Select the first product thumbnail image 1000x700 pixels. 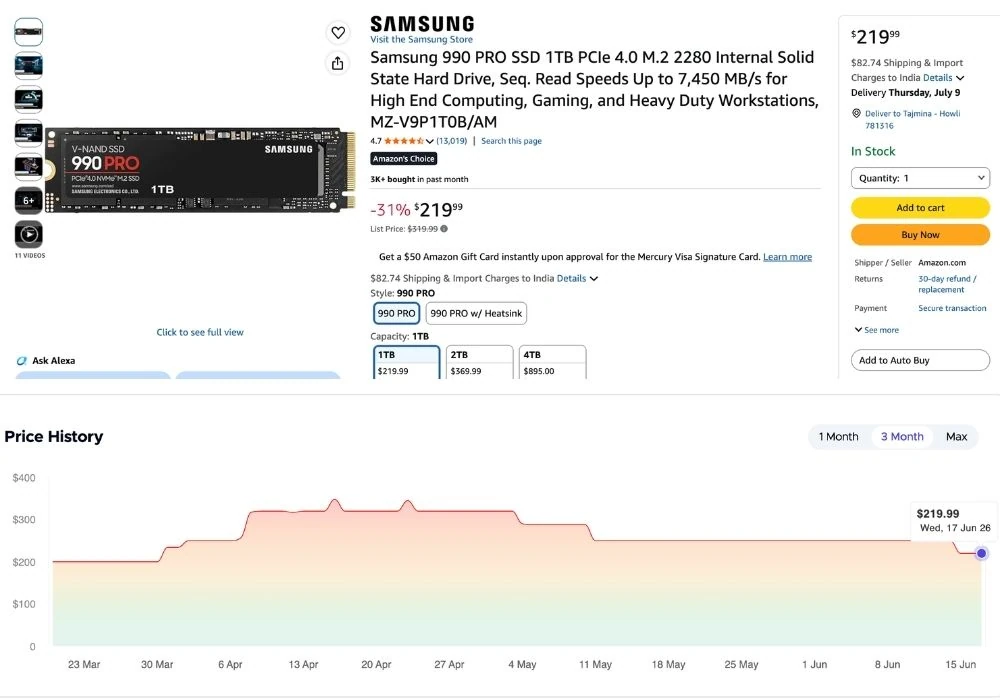coord(29,31)
